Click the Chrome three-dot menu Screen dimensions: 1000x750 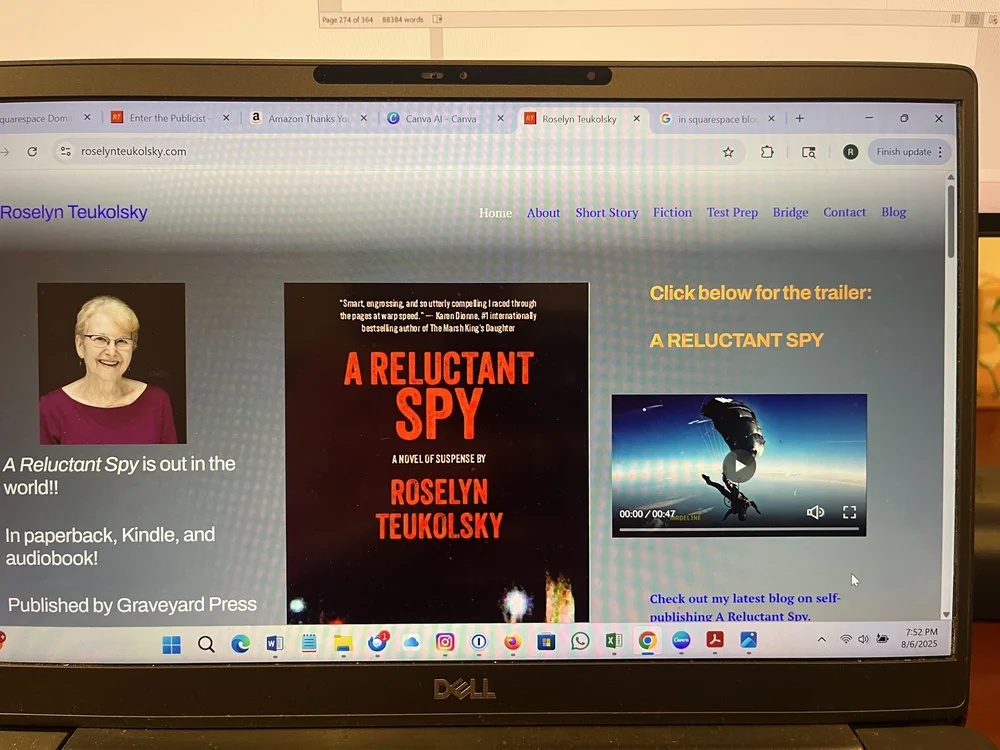pyautogui.click(x=940, y=152)
